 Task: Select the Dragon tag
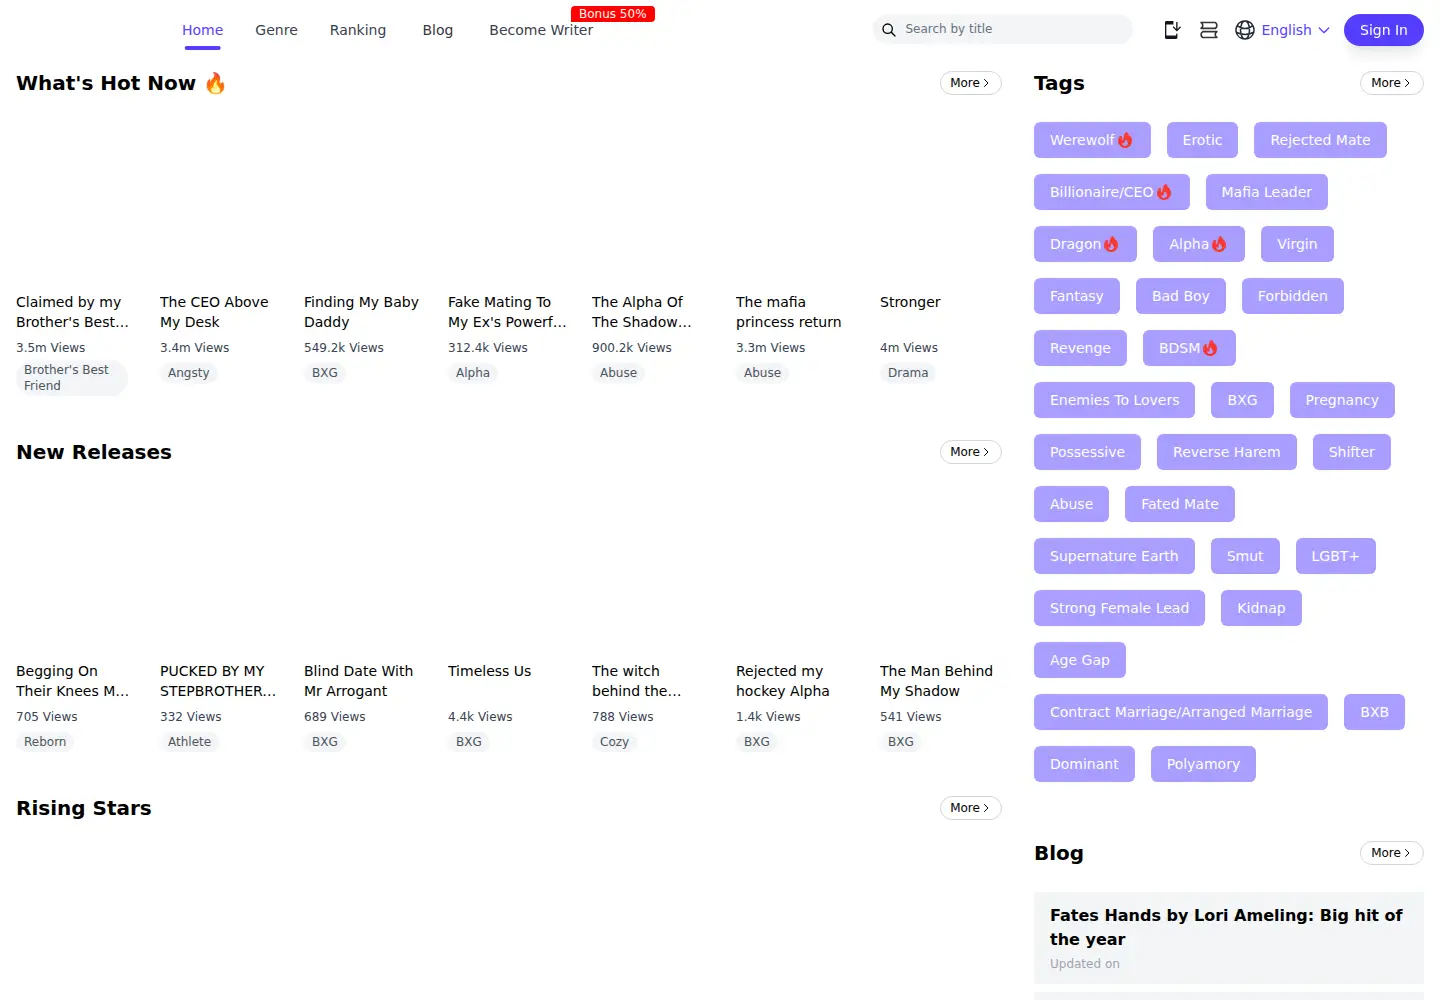pyautogui.click(x=1085, y=244)
